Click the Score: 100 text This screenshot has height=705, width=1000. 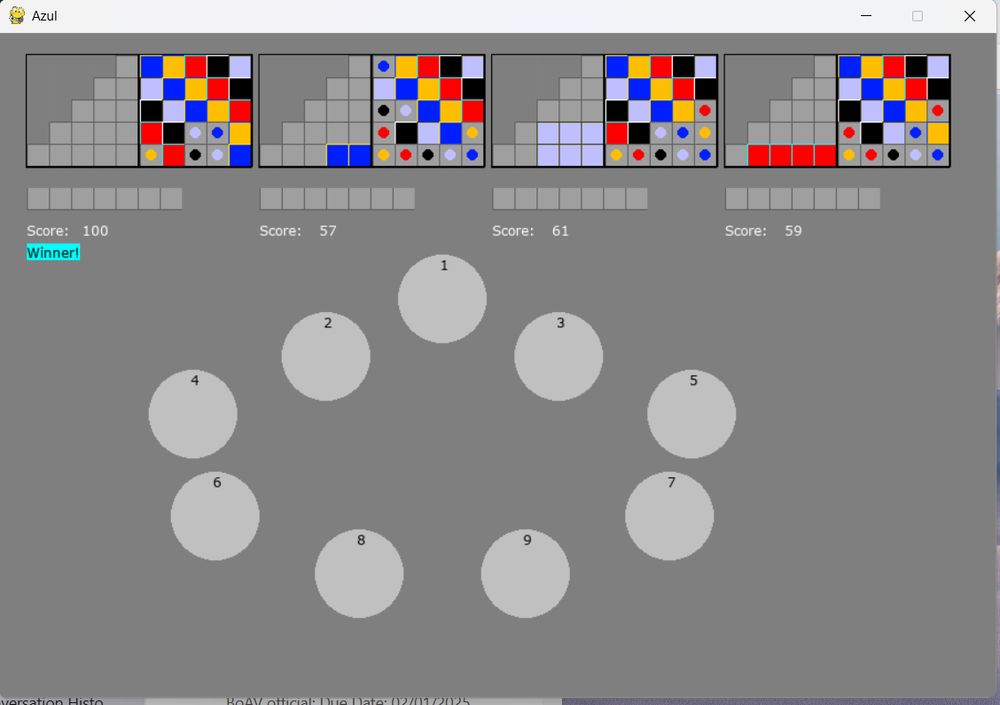[x=67, y=230]
